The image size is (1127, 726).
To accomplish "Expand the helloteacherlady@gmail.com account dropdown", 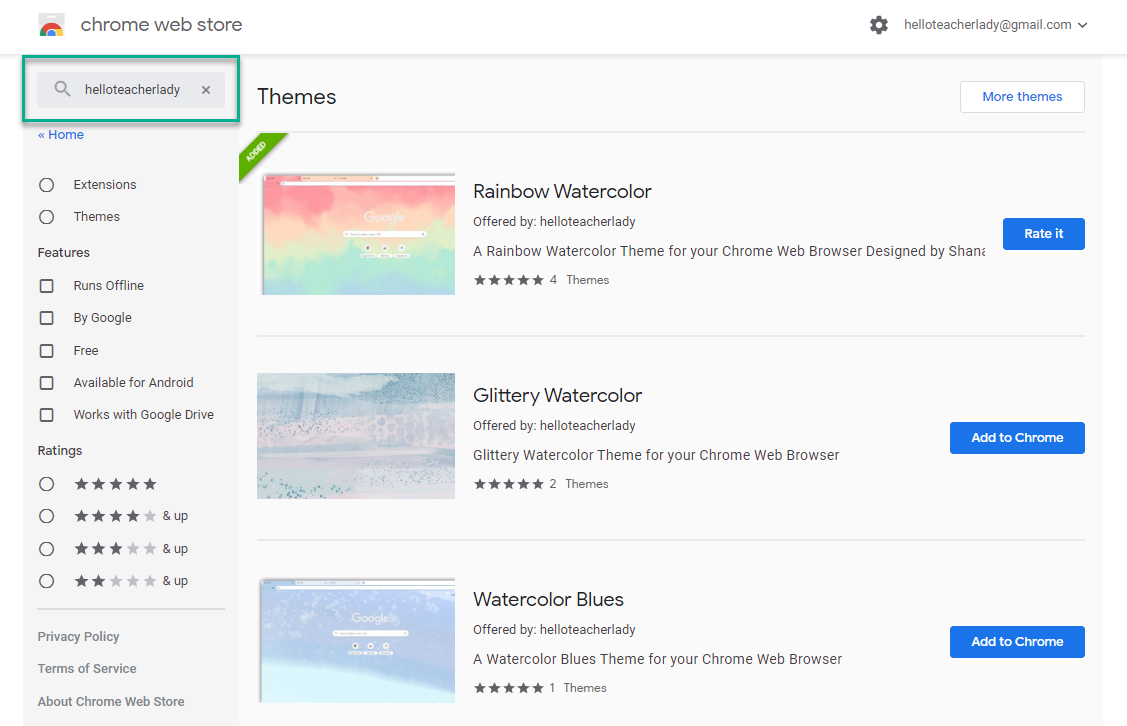I will (995, 24).
